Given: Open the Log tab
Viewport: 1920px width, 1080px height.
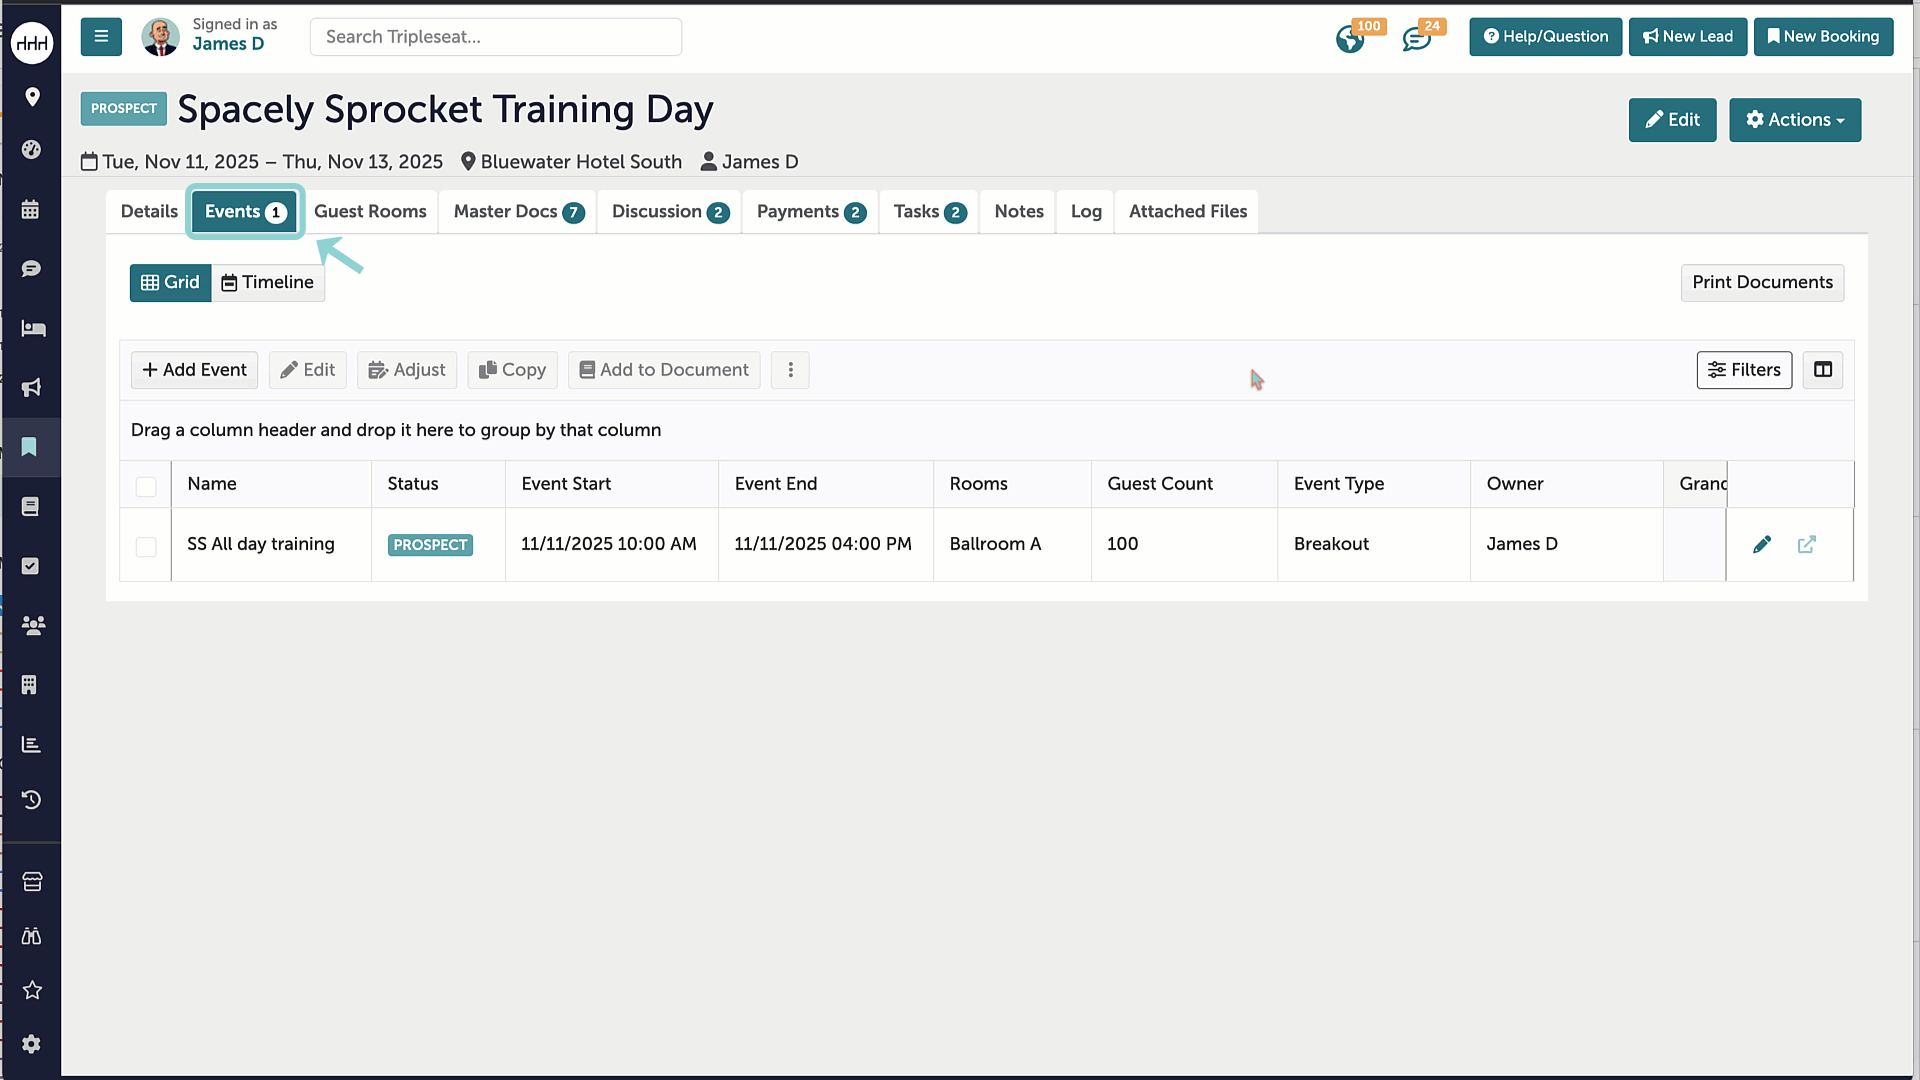Looking at the screenshot, I should click(x=1086, y=212).
